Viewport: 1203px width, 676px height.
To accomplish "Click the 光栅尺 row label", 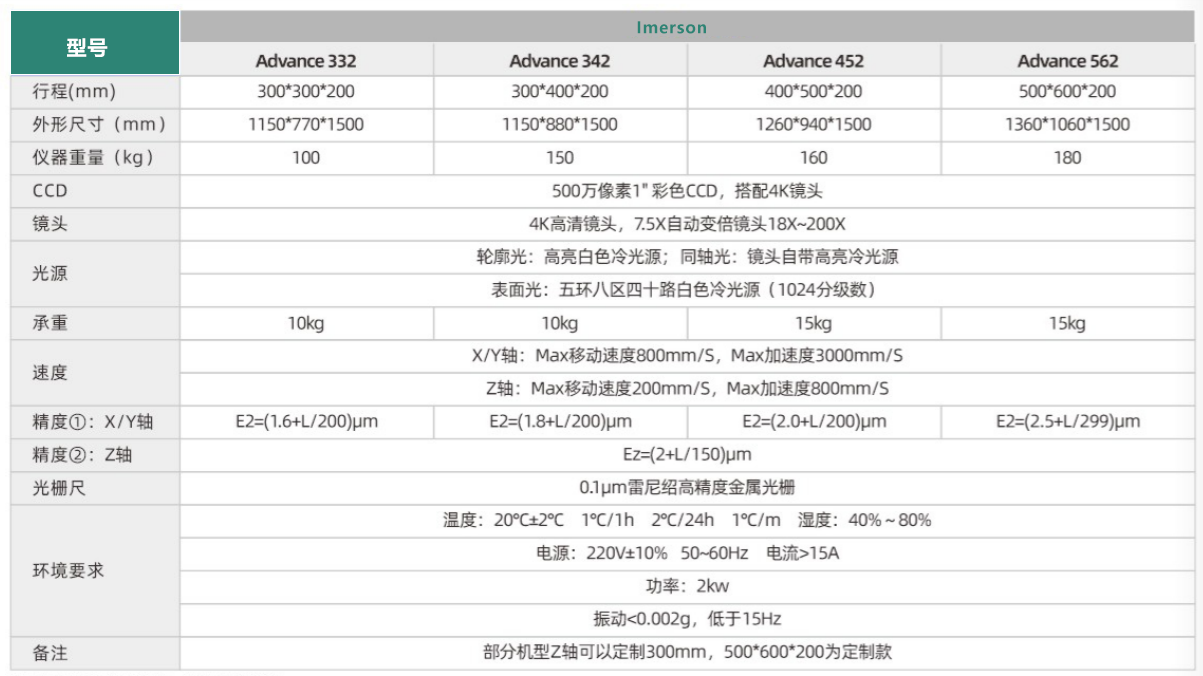I will click(59, 488).
